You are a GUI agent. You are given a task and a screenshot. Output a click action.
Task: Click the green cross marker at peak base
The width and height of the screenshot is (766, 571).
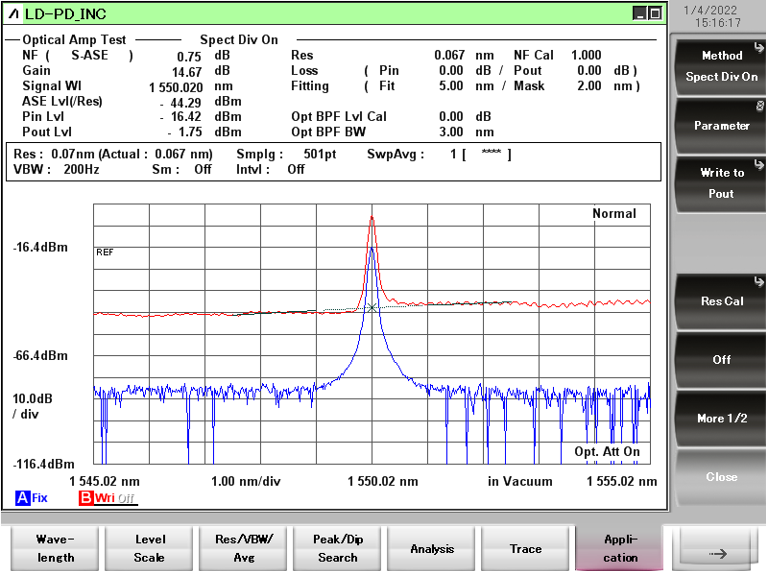coord(372,308)
